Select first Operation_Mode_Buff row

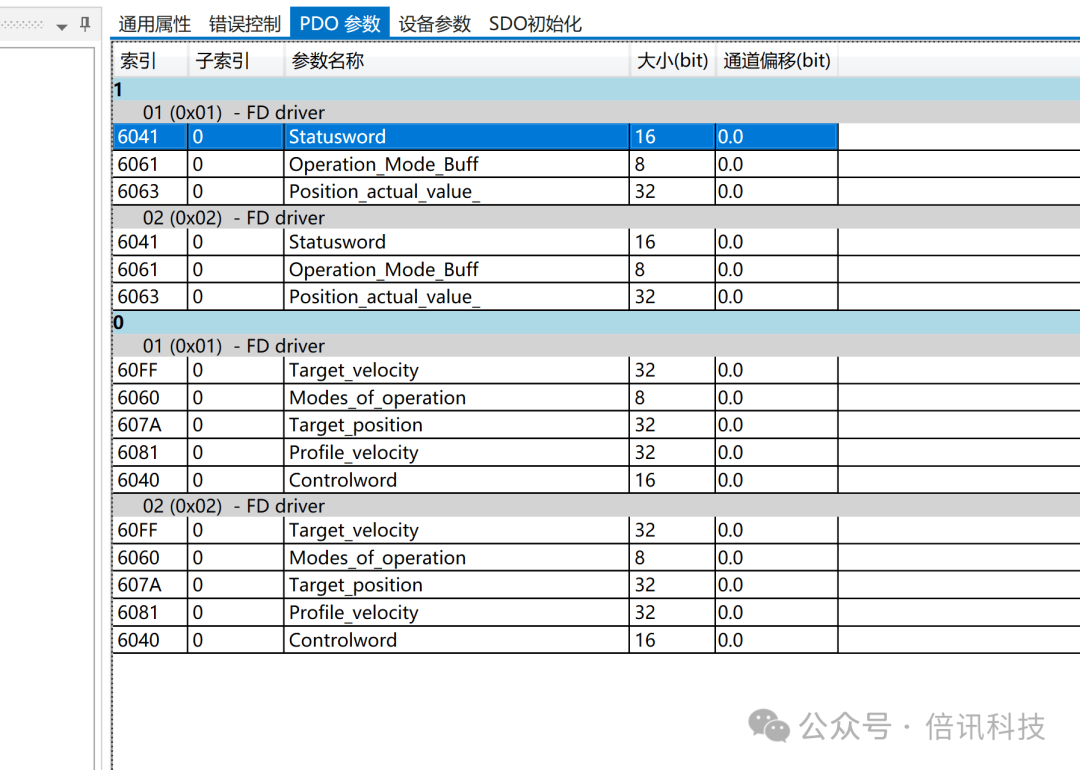point(475,164)
